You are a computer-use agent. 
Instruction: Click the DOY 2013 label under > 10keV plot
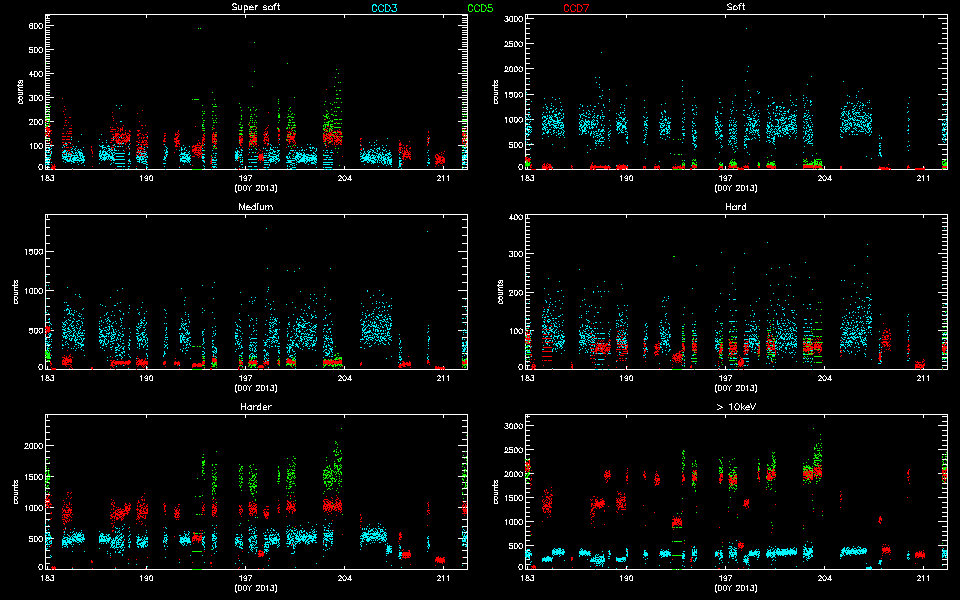coord(735,587)
